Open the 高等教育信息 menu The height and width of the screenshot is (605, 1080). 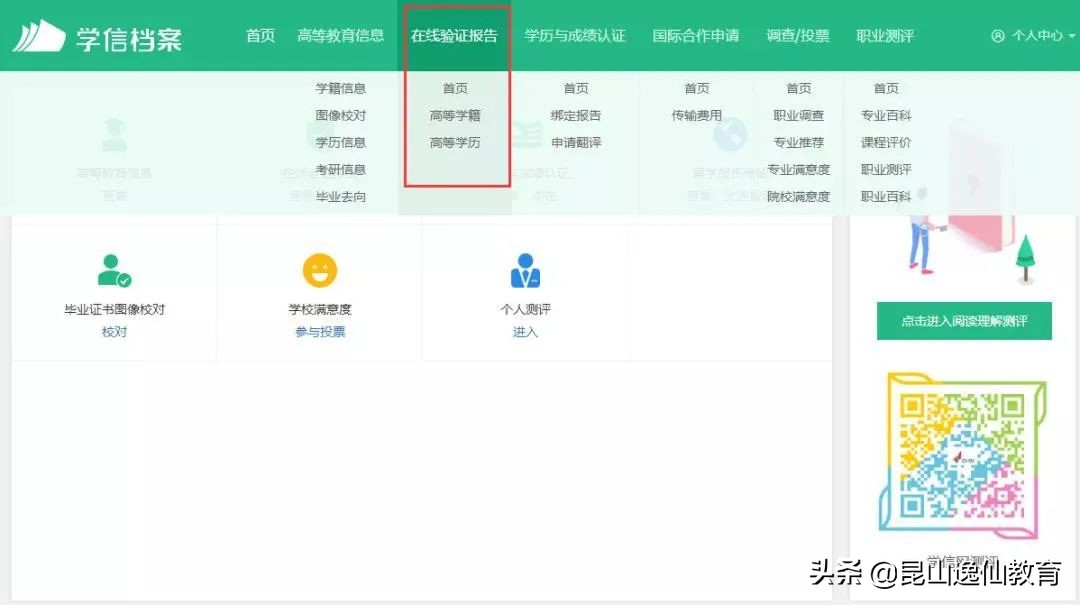coord(340,34)
